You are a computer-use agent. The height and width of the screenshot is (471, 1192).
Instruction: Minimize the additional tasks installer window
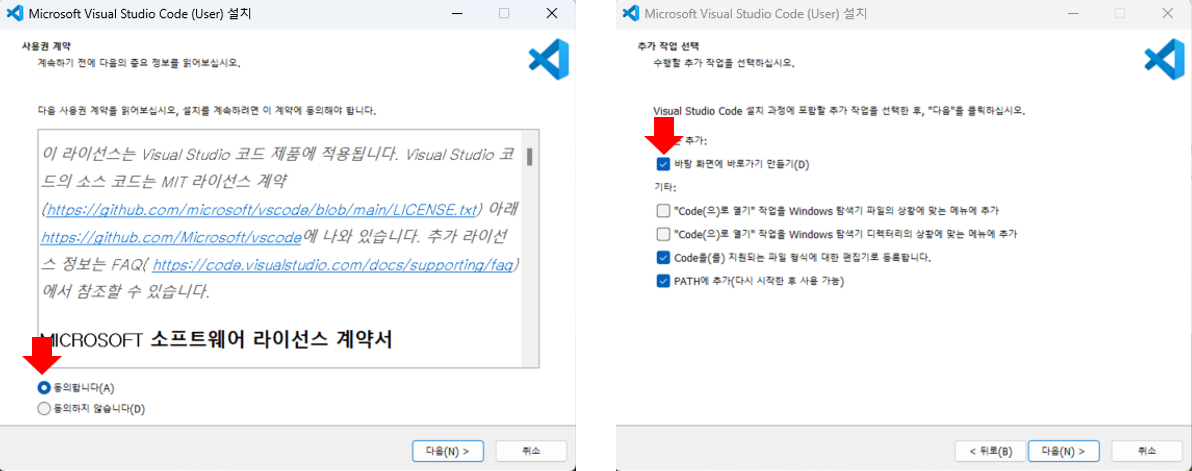1072,14
